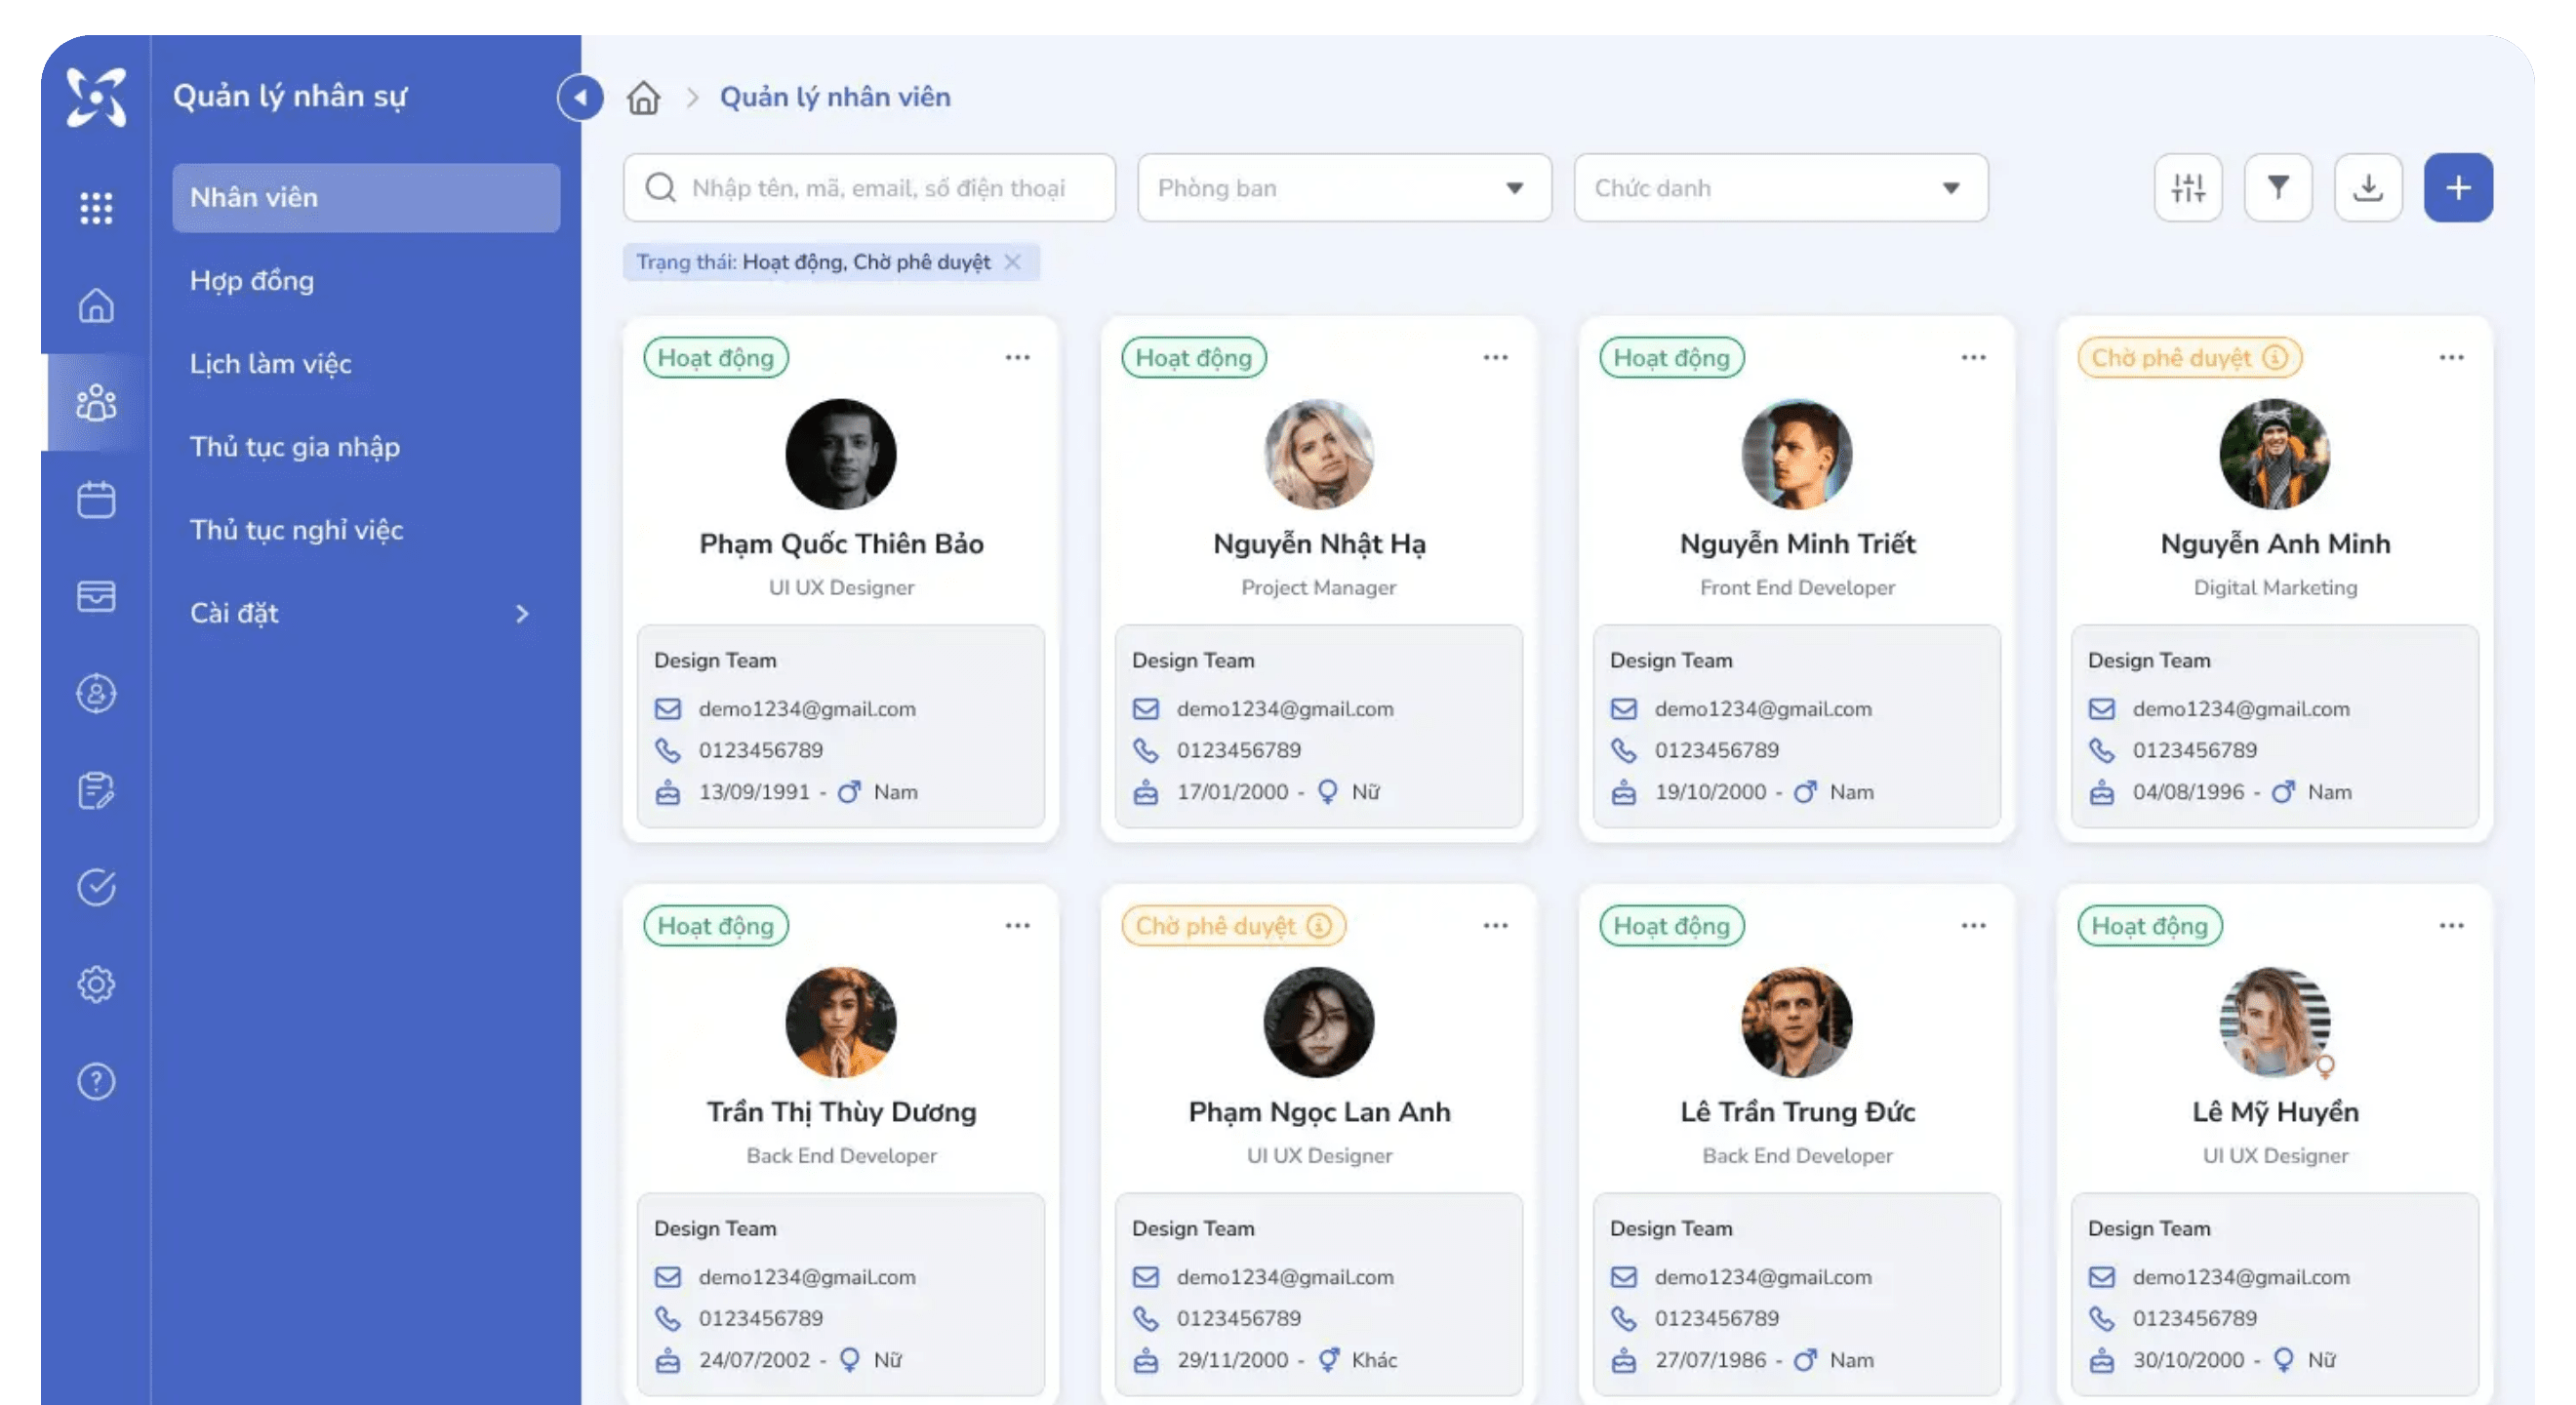Collapse the sidebar with arrow toggle
This screenshot has height=1405, width=2576.
580,97
